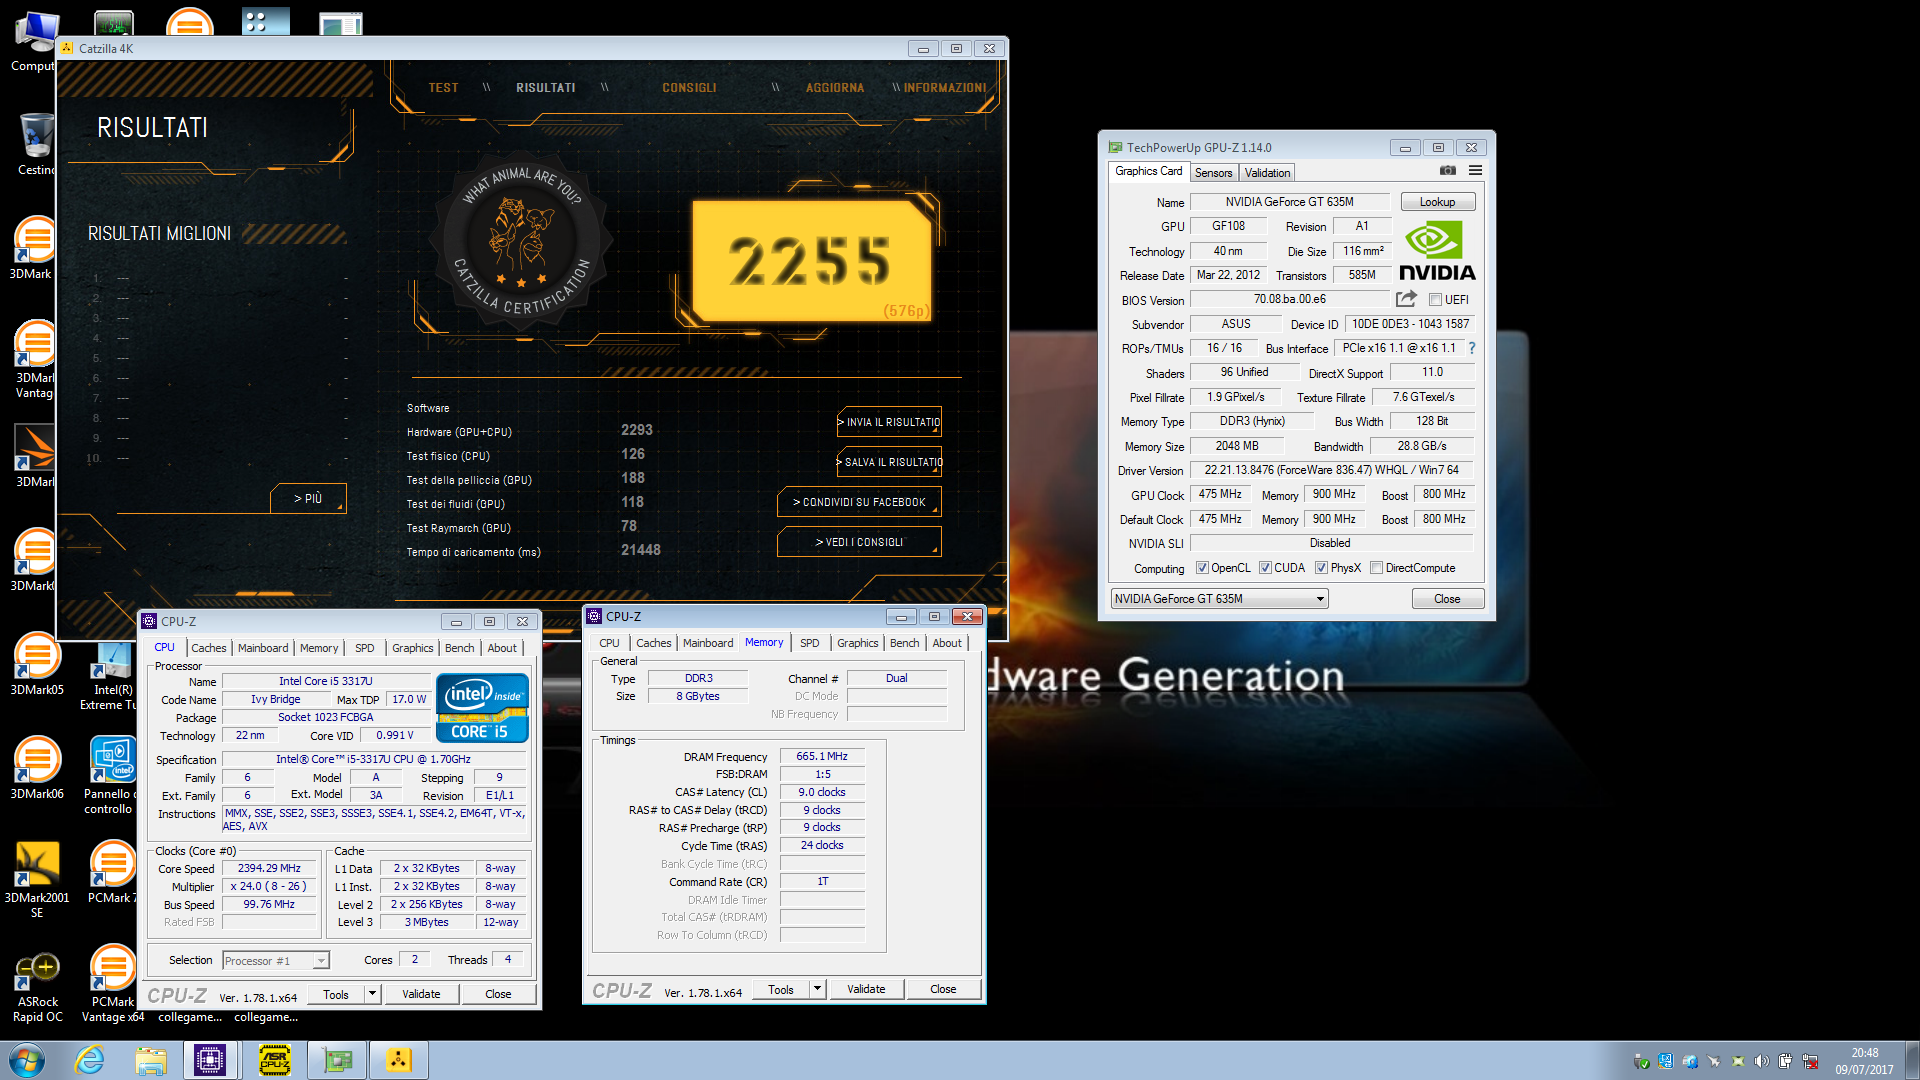Switch to CPU-Z in the taskbar
Viewport: 1920px width, 1080px height.
point(210,1060)
